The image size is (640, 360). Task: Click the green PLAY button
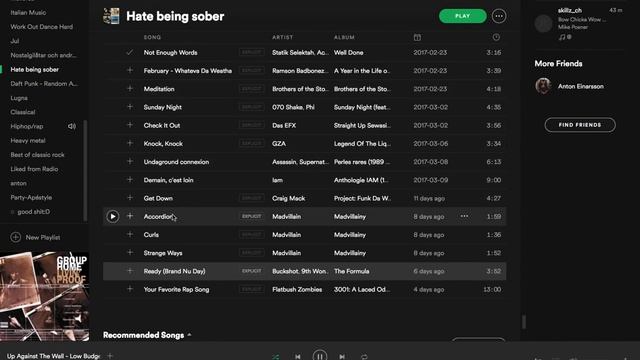click(x=462, y=16)
